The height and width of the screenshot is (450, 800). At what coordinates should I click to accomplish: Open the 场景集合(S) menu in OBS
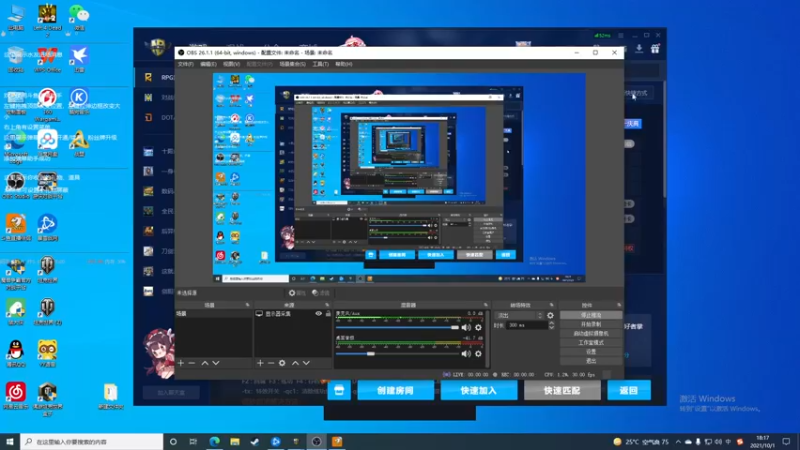(x=292, y=64)
